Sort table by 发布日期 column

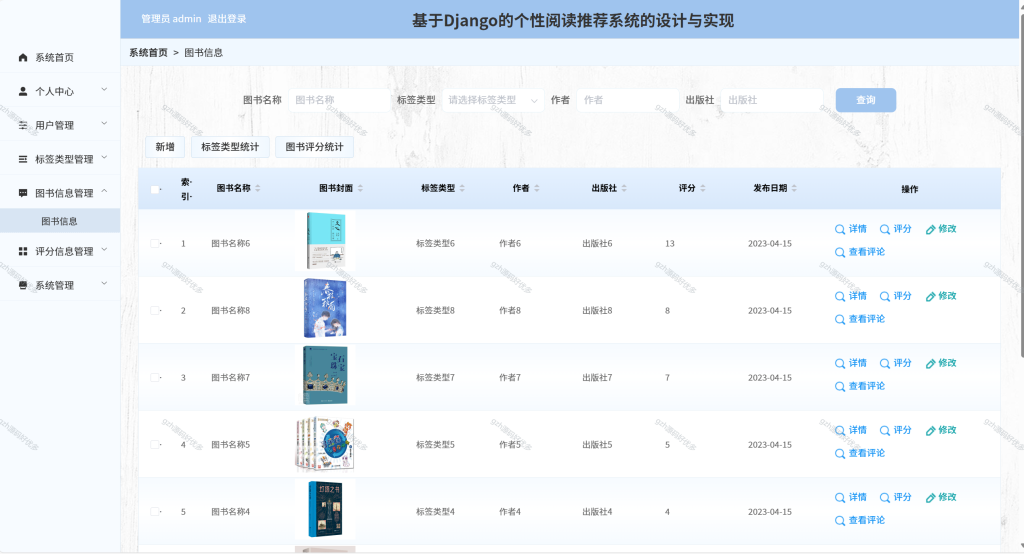click(794, 188)
